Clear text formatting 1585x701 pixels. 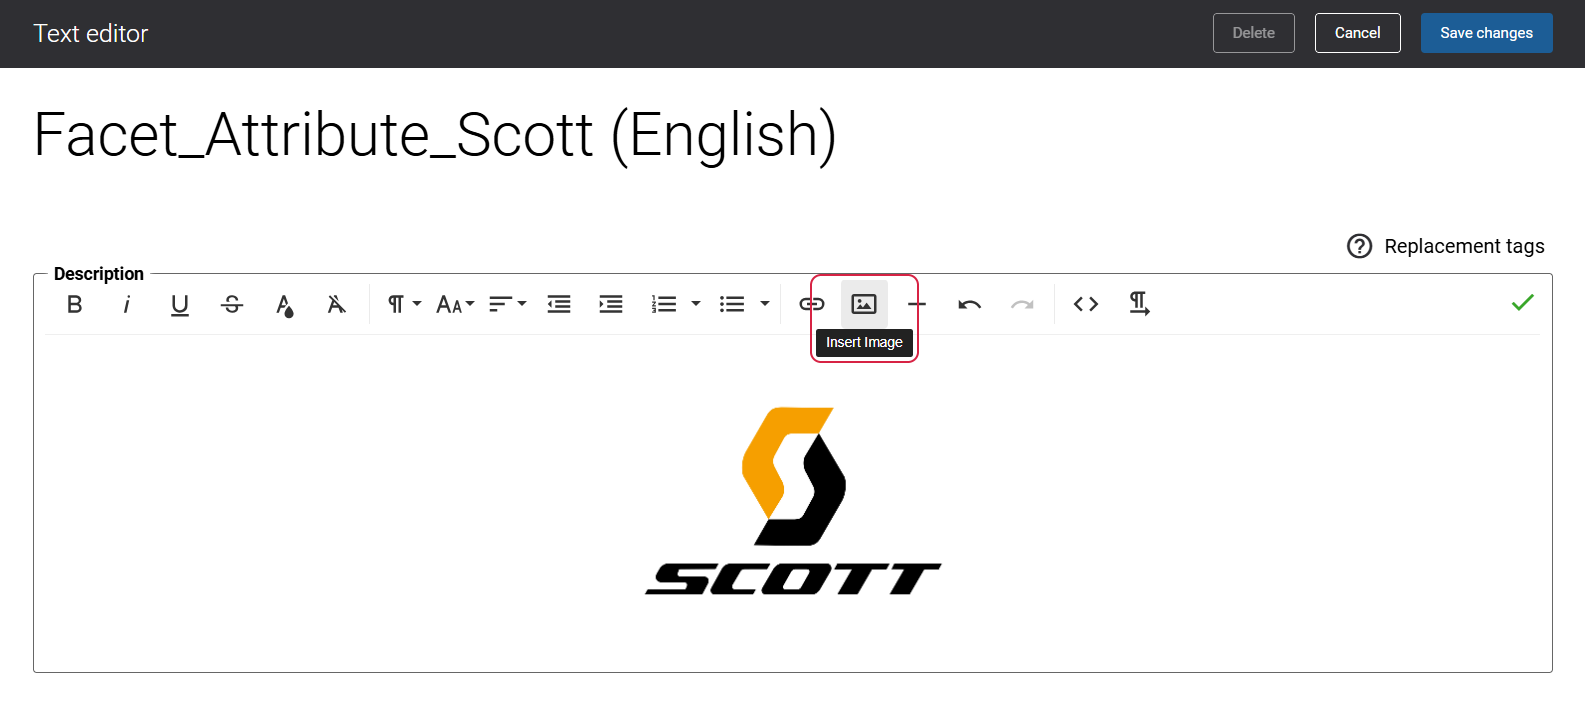coord(337,304)
